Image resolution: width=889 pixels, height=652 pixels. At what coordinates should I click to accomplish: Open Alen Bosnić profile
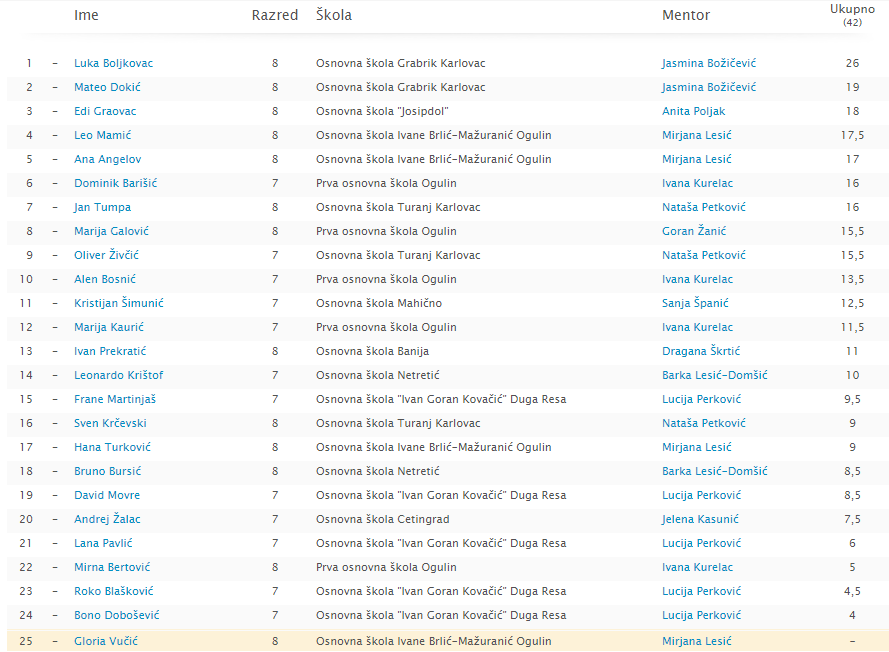[x=105, y=279]
